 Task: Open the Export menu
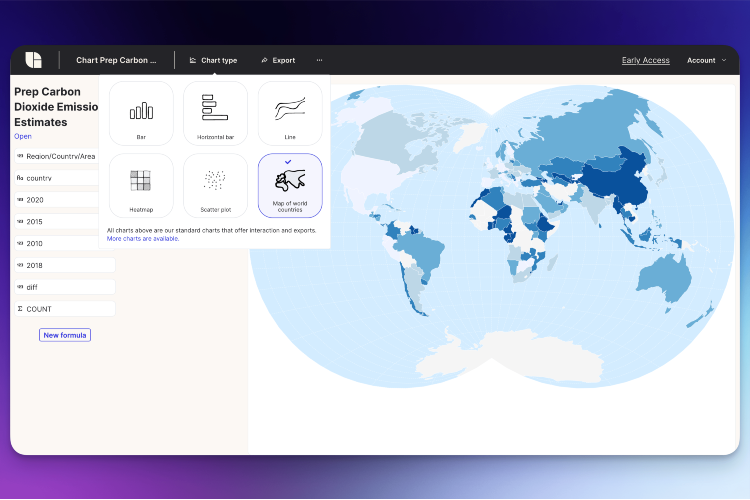(278, 60)
